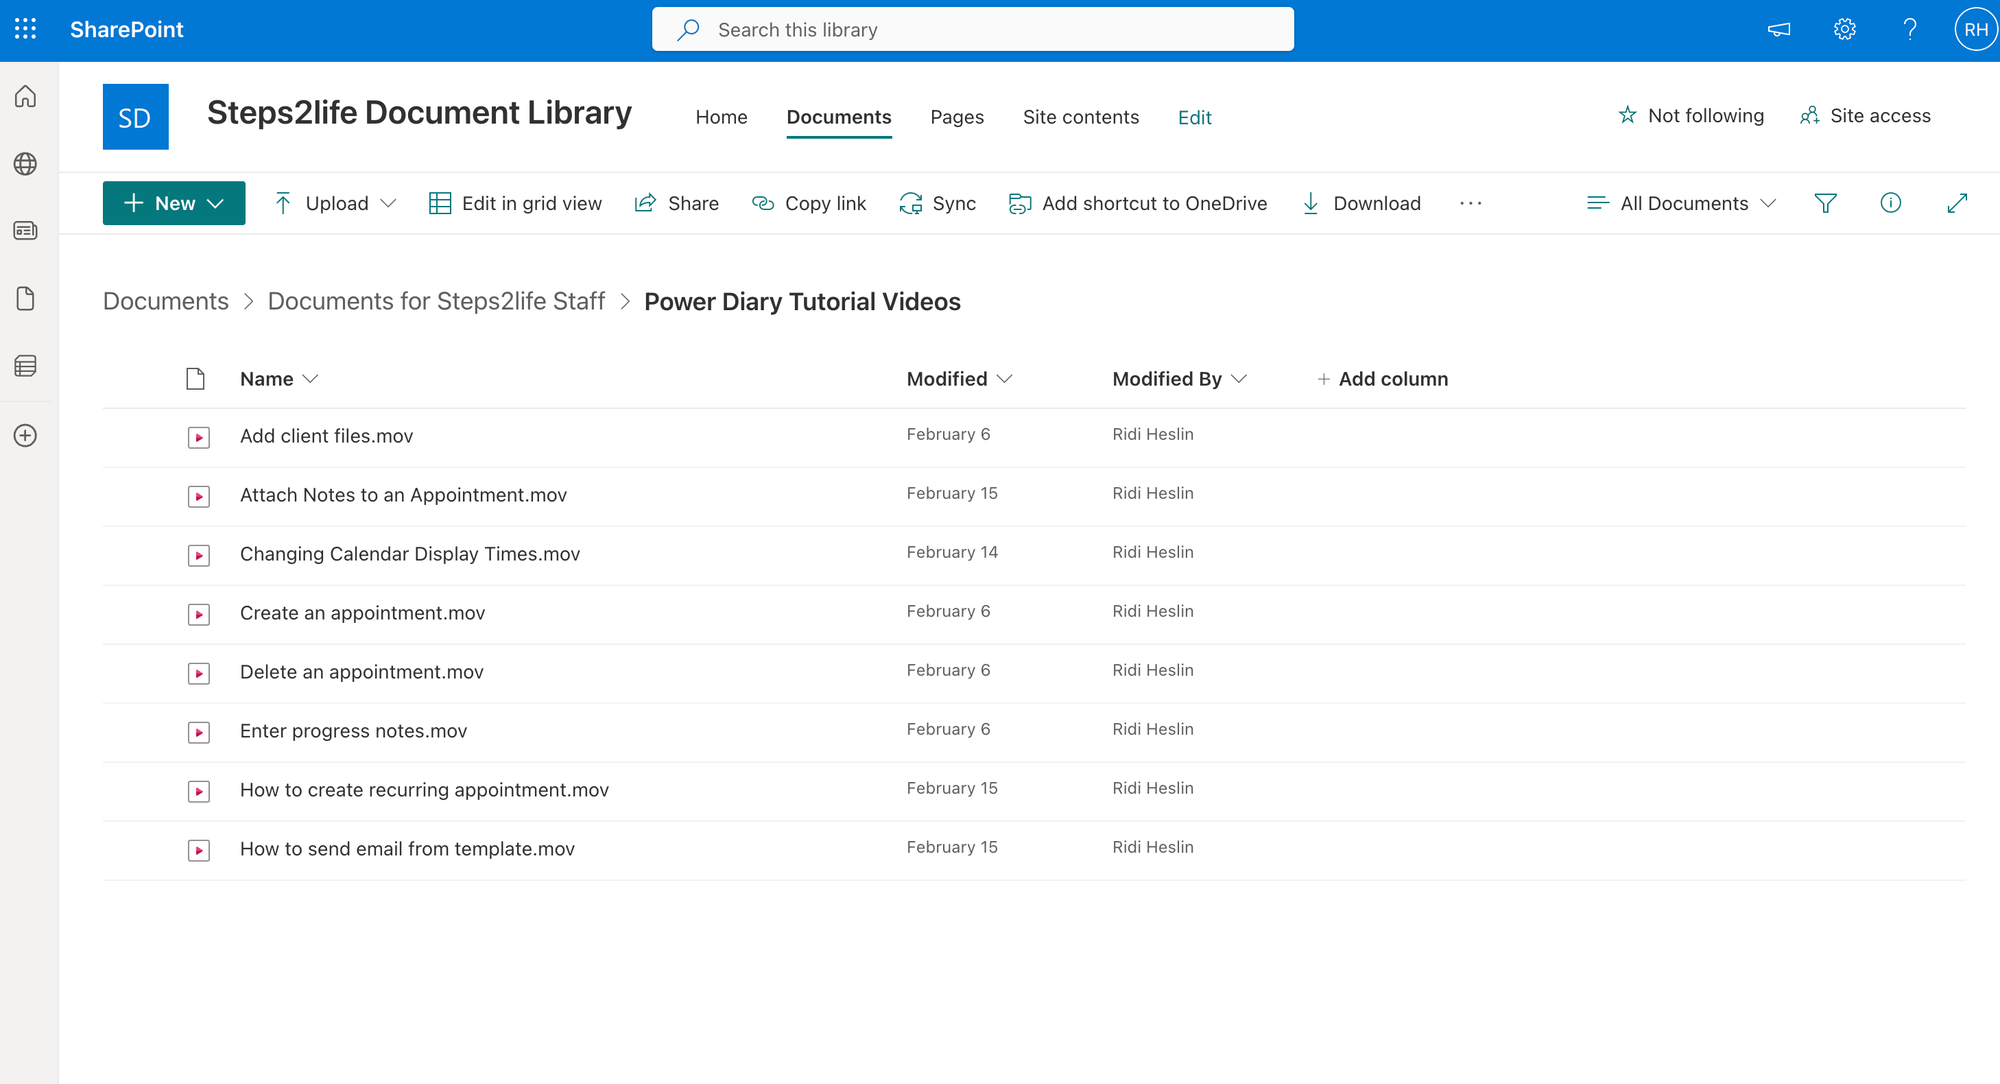
Task: Click Add shortcut to OneDrive
Action: 1138,203
